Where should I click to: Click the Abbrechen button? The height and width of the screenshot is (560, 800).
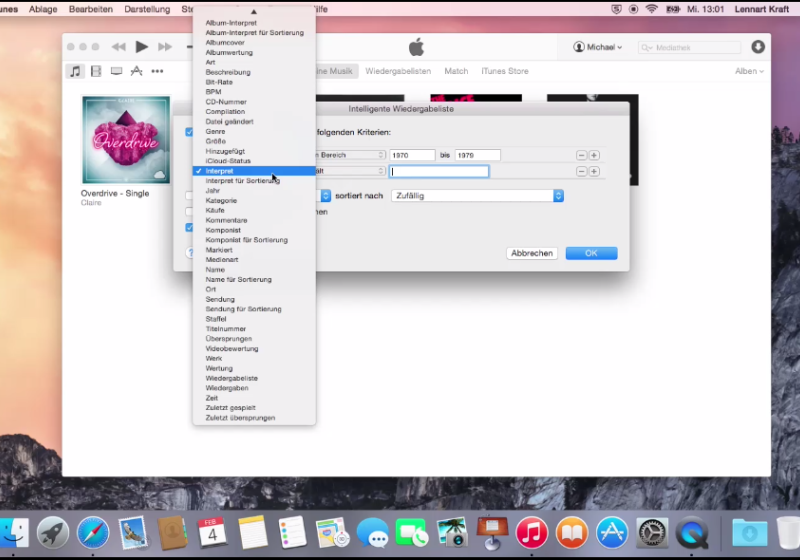coord(532,253)
